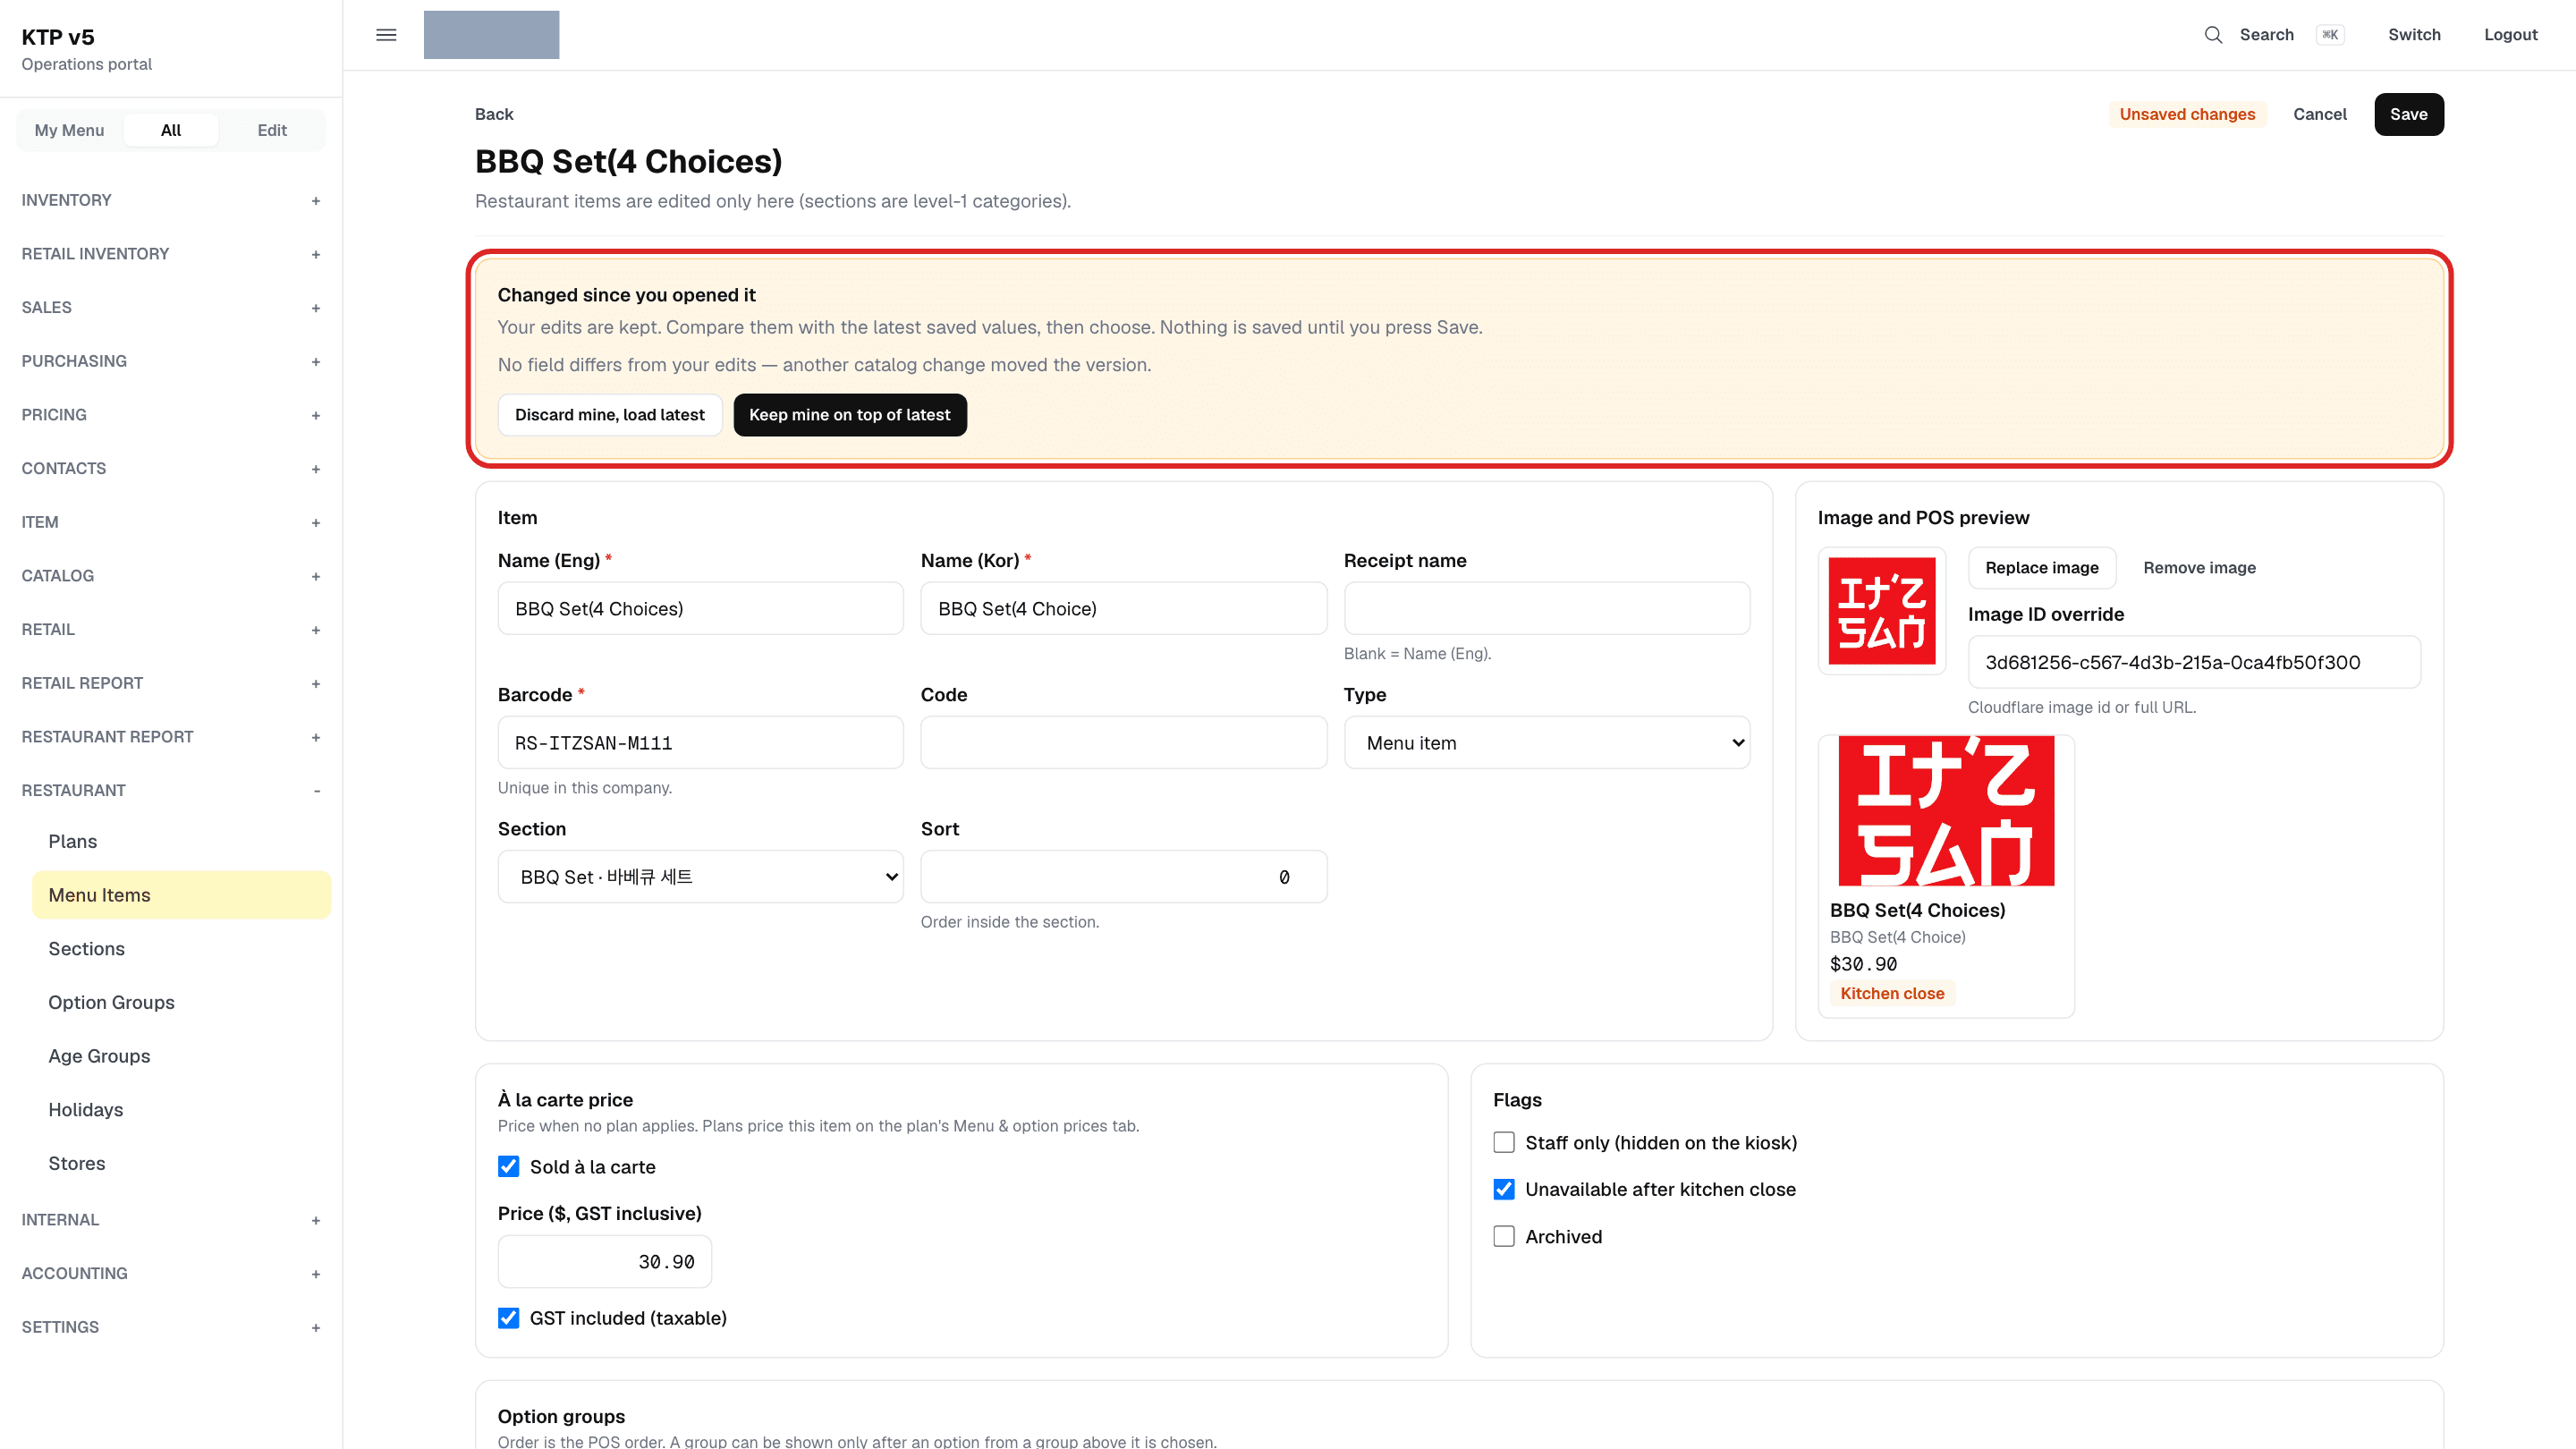Click the small ITZ SAN image thumbnail
The image size is (2576, 1449).
(x=1881, y=611)
